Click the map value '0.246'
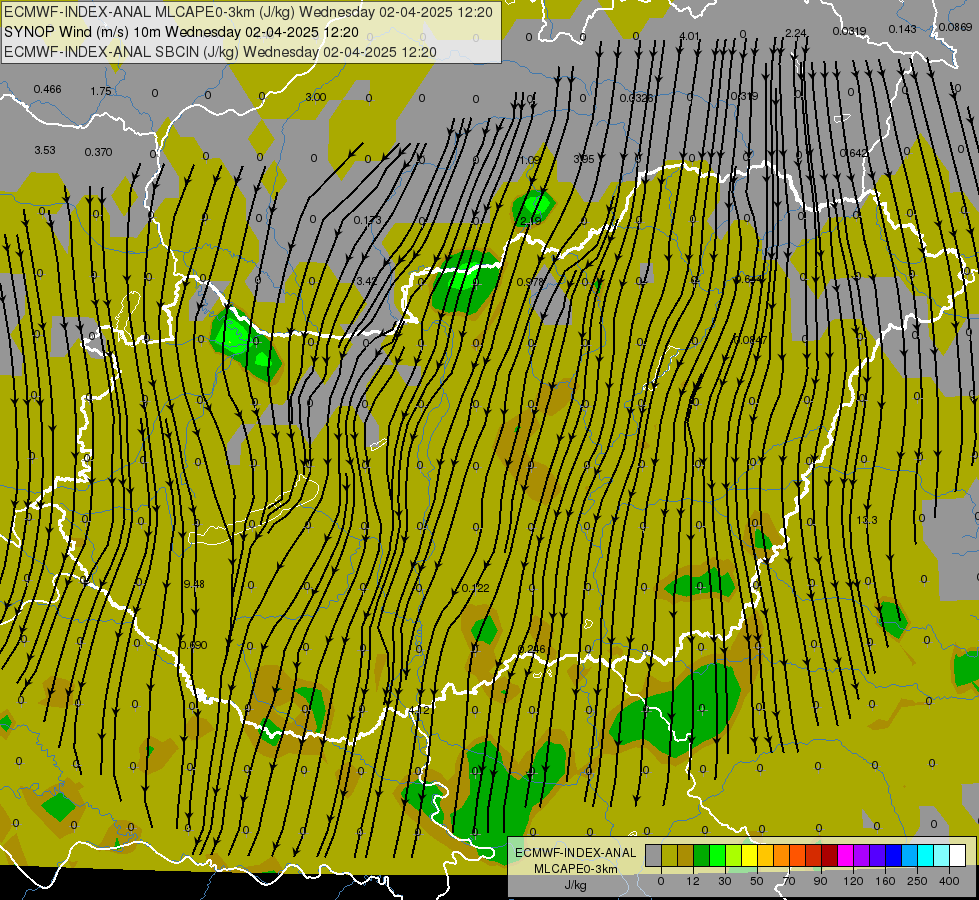The height and width of the screenshot is (900, 979). [x=532, y=650]
